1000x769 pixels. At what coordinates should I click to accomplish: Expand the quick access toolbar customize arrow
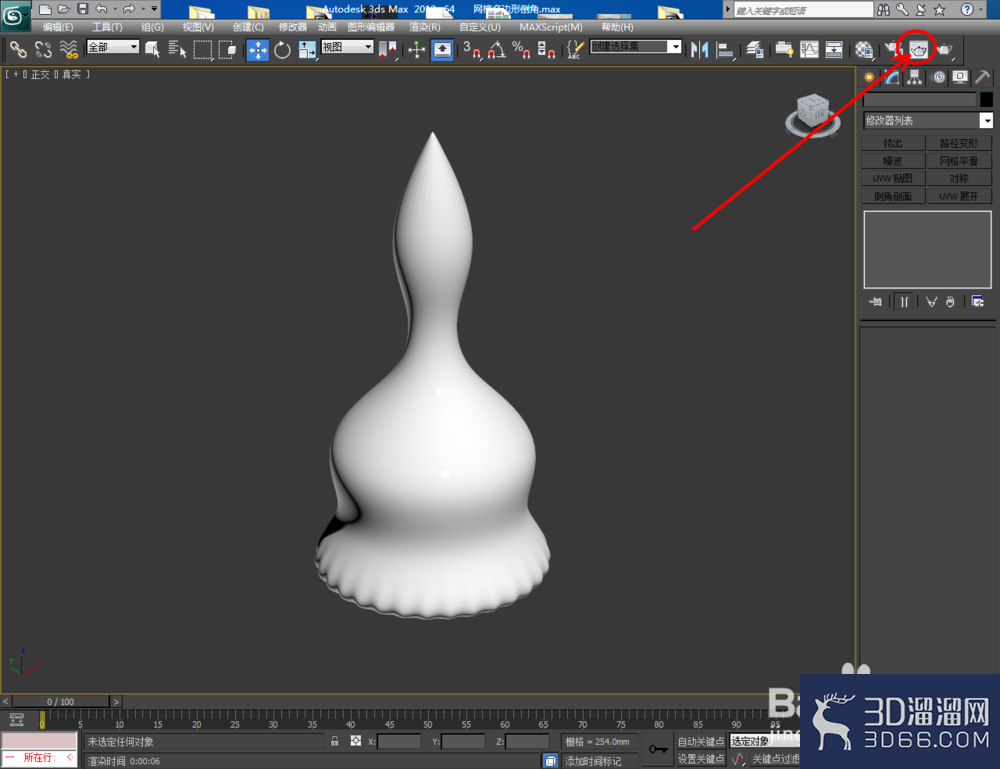154,9
